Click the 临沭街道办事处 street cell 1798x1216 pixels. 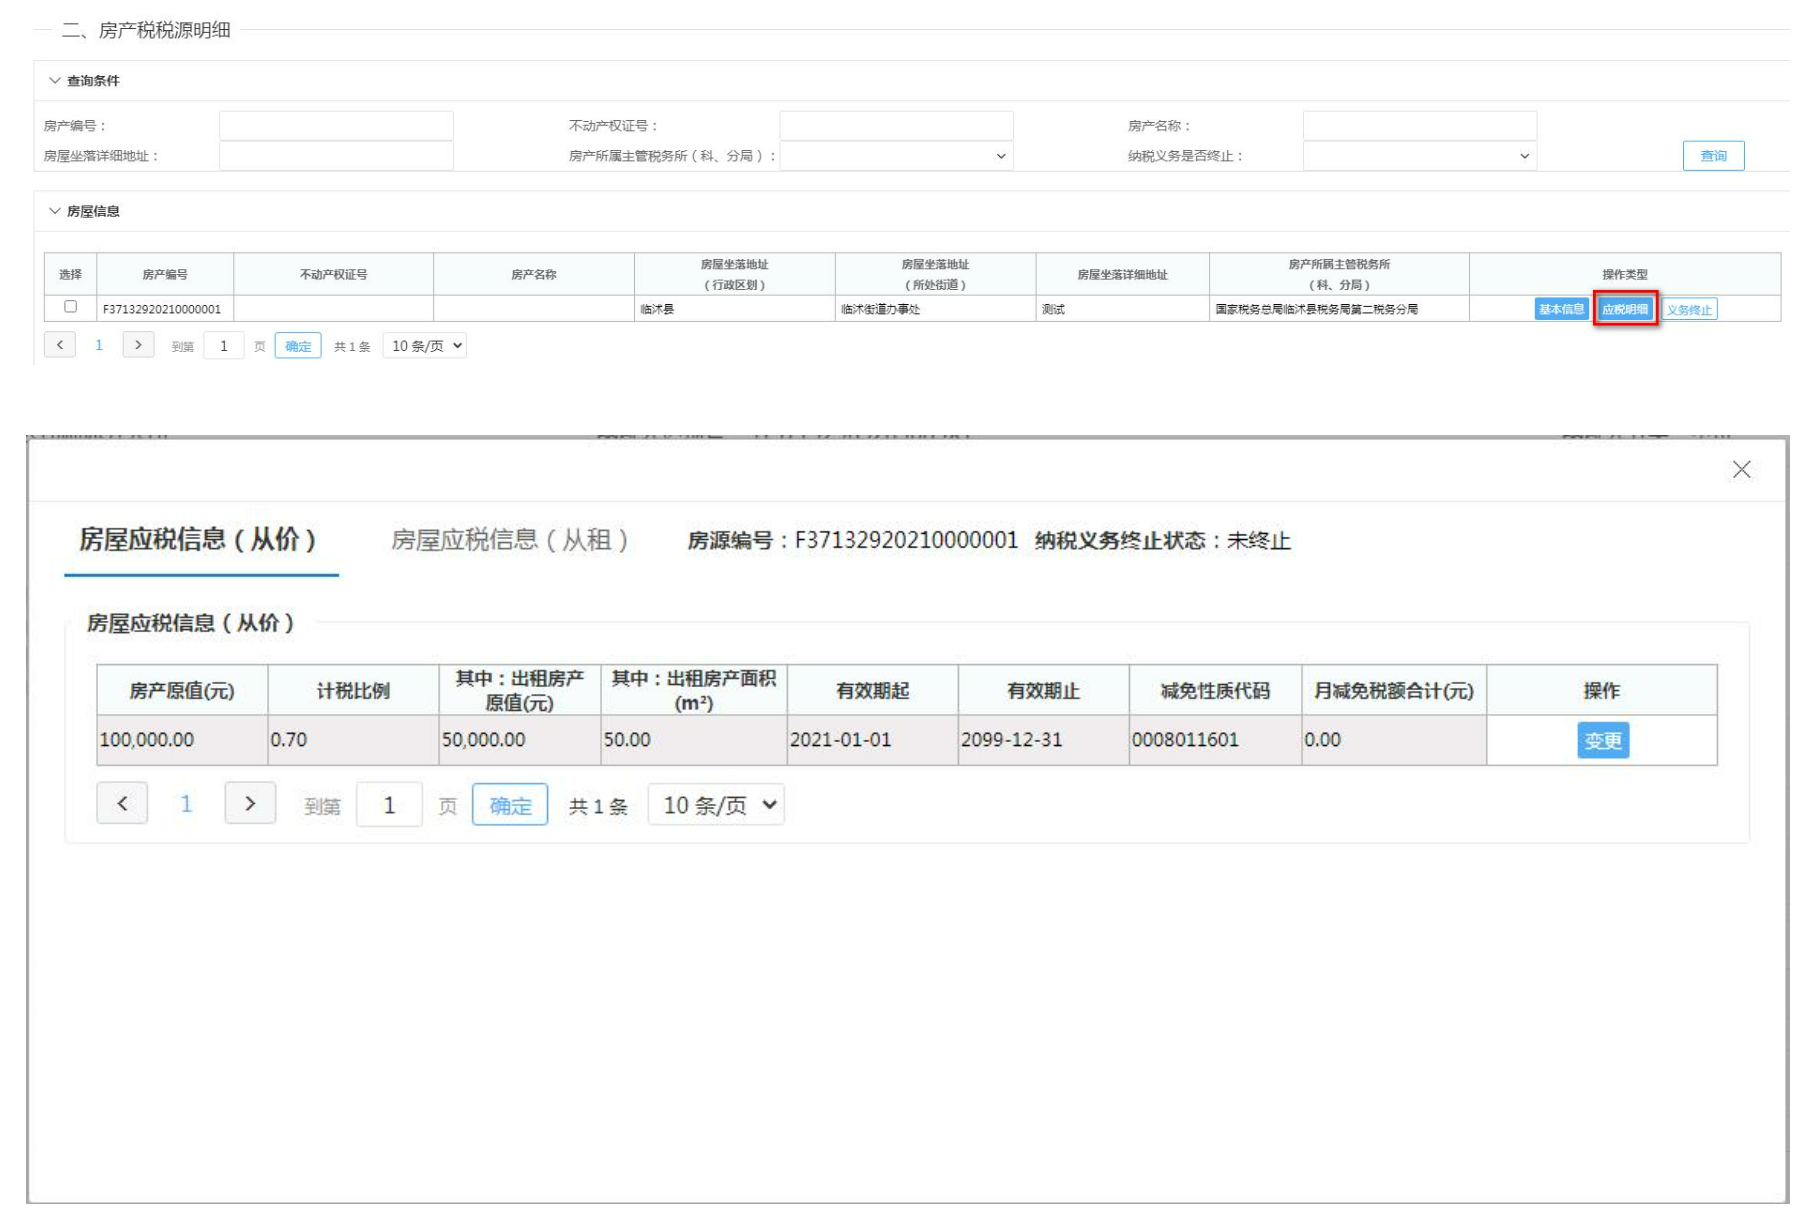click(x=935, y=309)
